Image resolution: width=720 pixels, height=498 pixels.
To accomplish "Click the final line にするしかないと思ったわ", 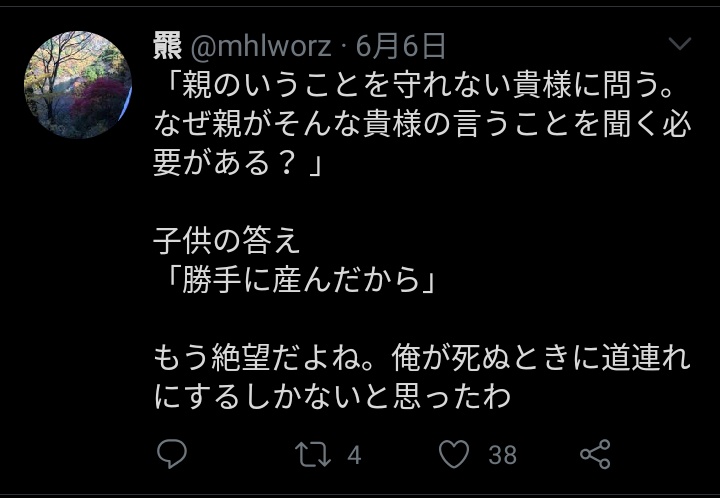I will (332, 396).
